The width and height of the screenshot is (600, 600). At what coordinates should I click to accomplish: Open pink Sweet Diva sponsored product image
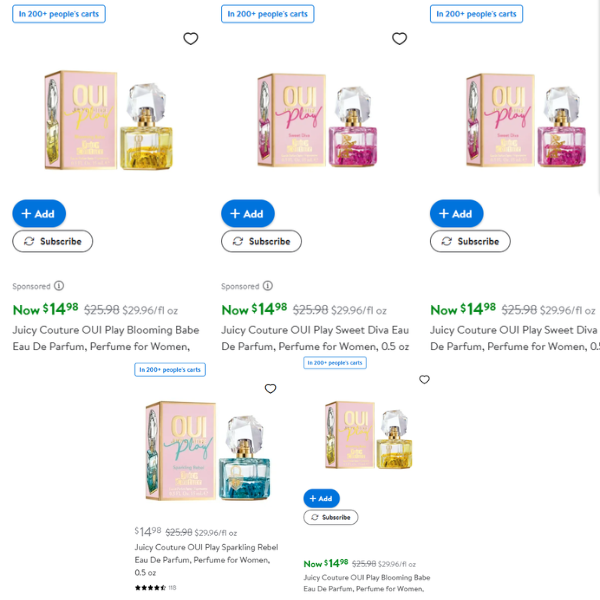click(317, 120)
